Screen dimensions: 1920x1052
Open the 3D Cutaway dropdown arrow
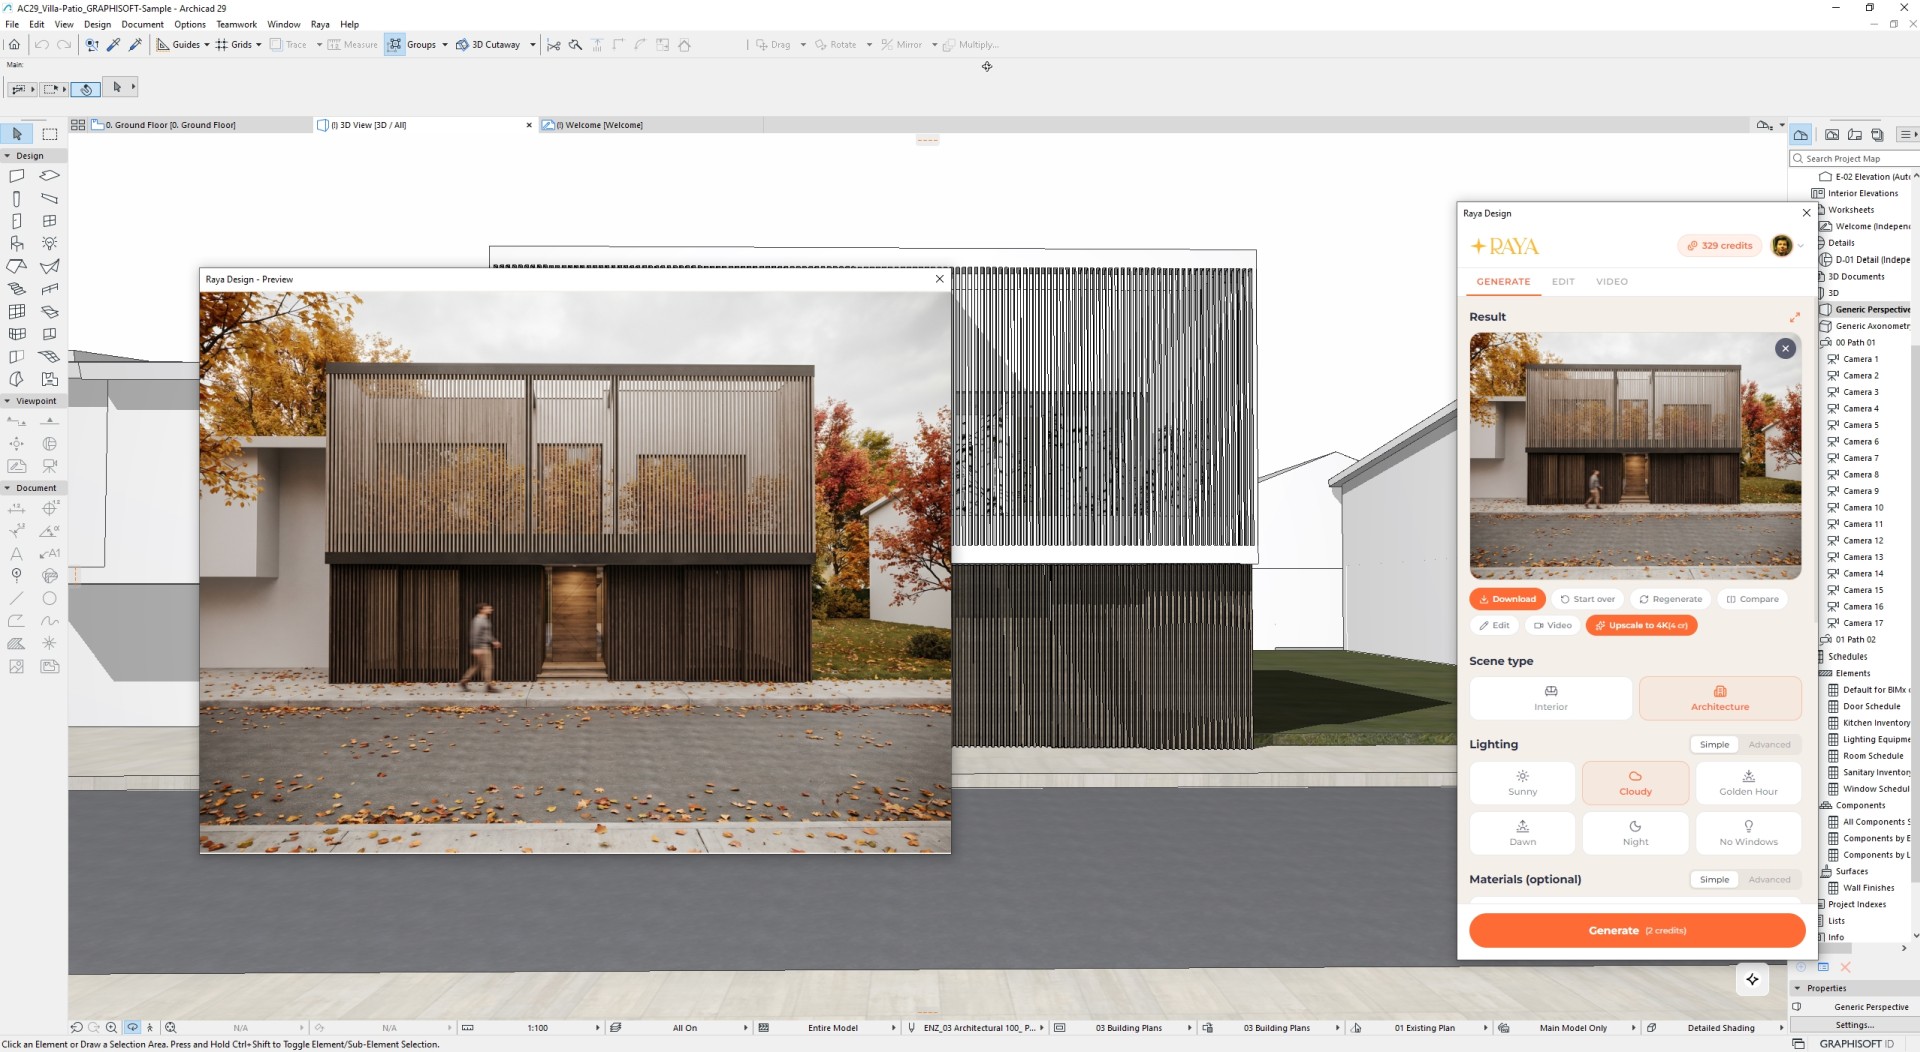pos(533,45)
